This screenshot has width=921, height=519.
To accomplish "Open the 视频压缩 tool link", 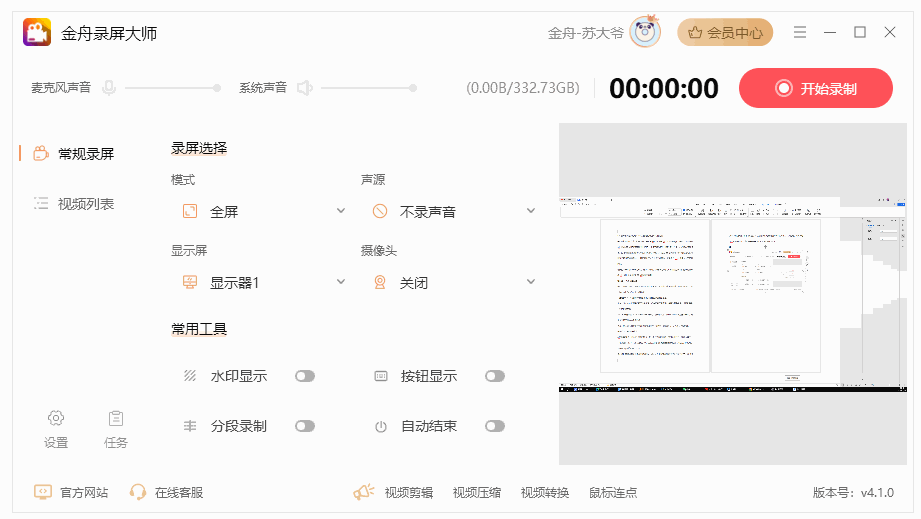I will (x=477, y=493).
